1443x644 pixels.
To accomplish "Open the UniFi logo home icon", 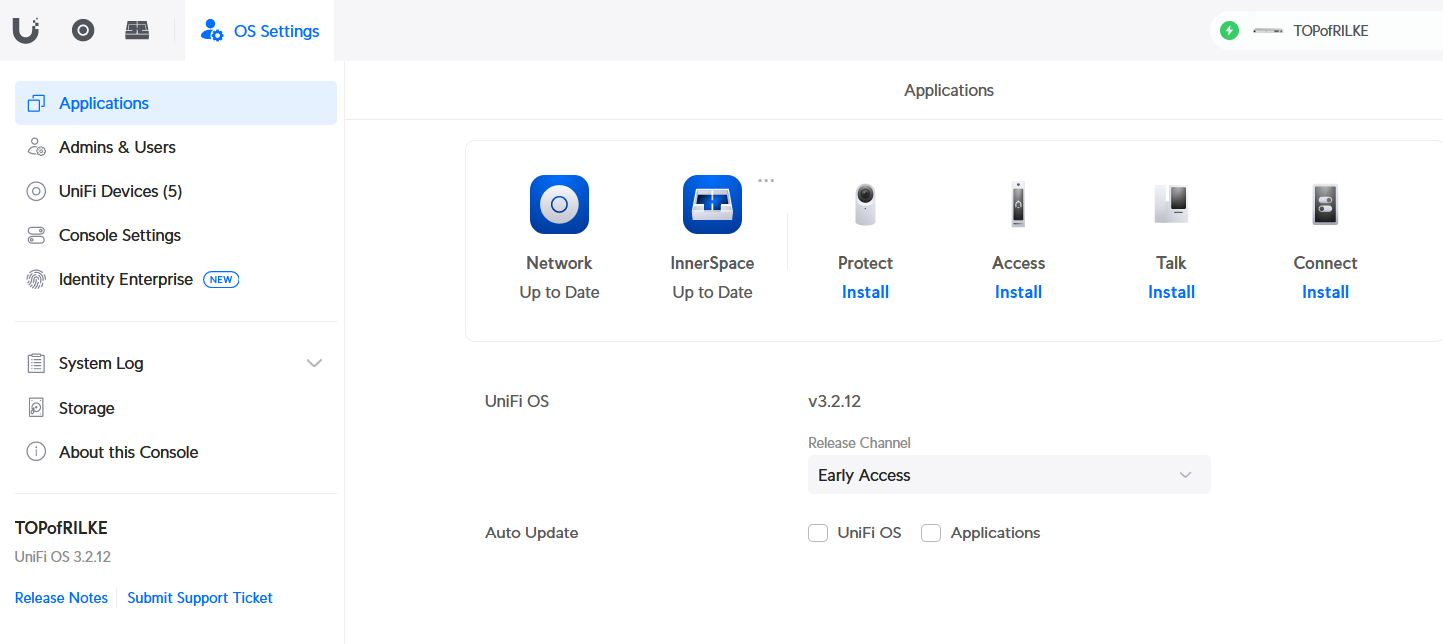I will [26, 30].
